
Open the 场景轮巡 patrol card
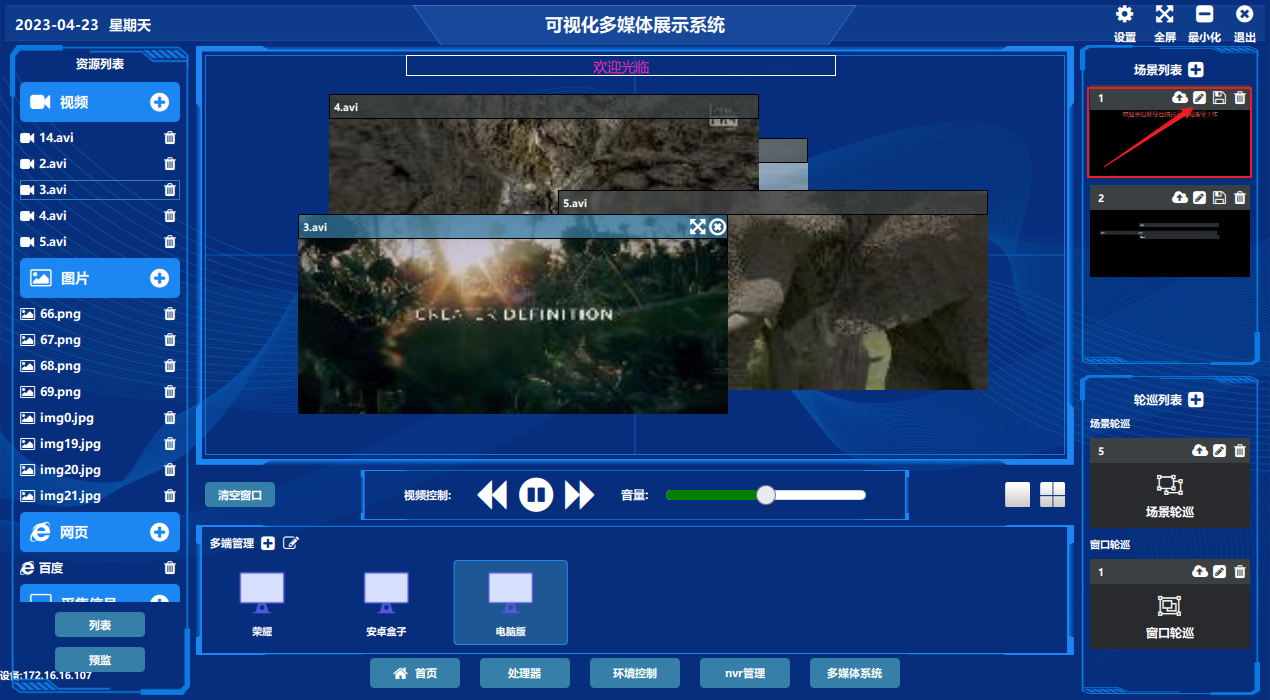(x=1170, y=495)
